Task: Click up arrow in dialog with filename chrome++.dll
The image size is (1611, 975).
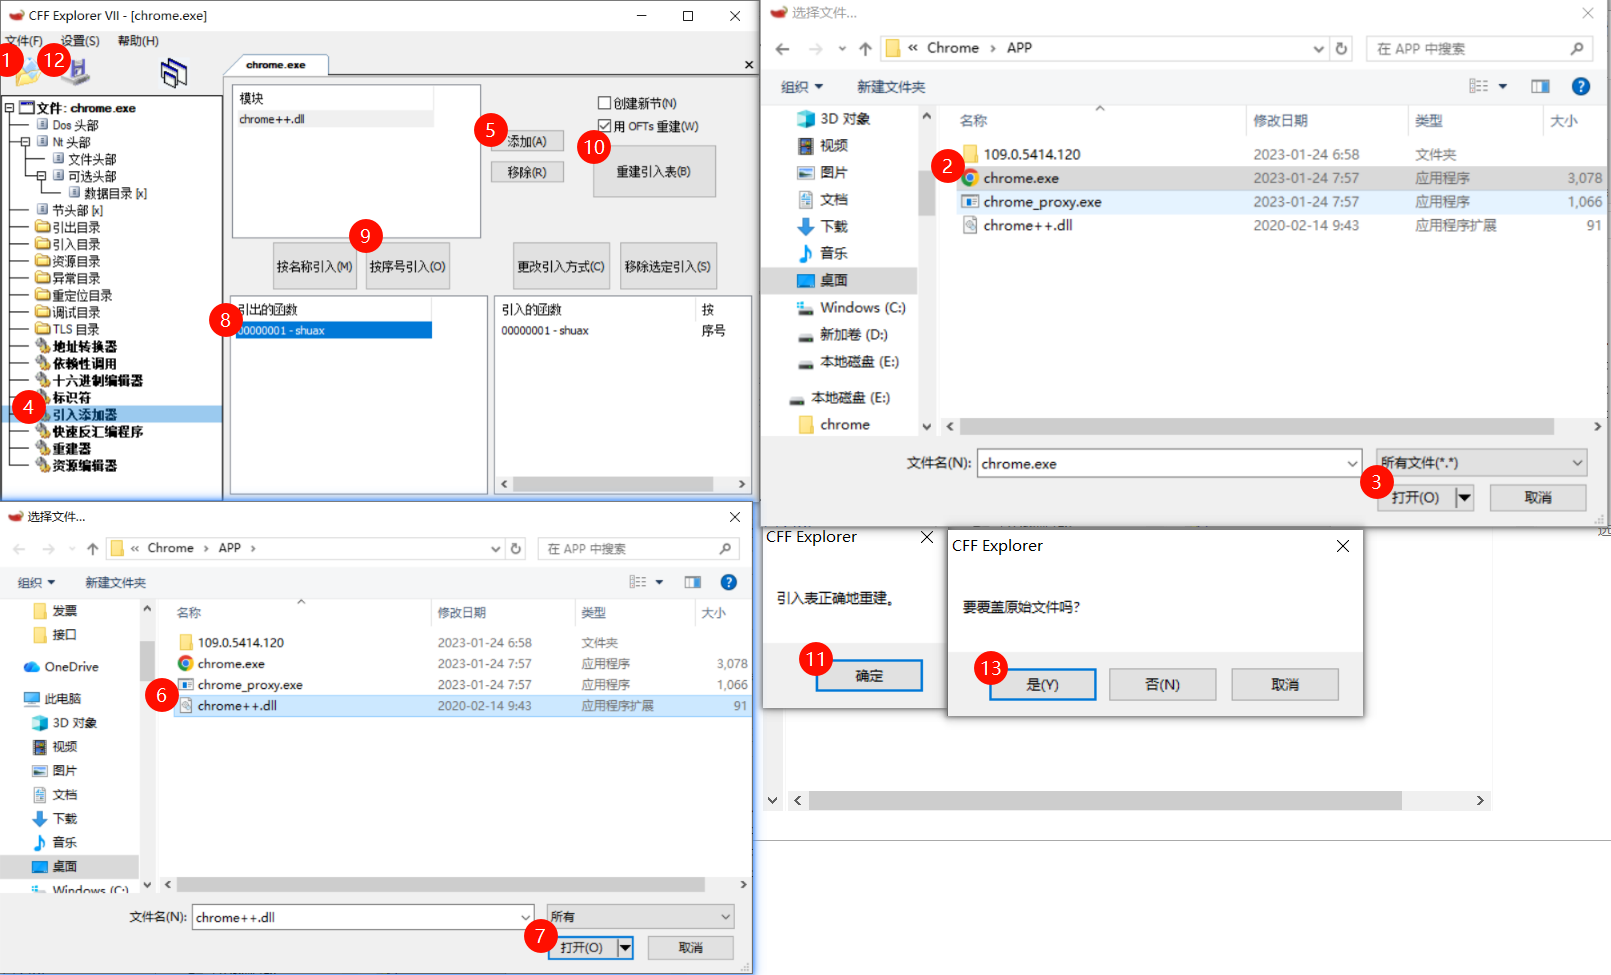Action: (93, 548)
